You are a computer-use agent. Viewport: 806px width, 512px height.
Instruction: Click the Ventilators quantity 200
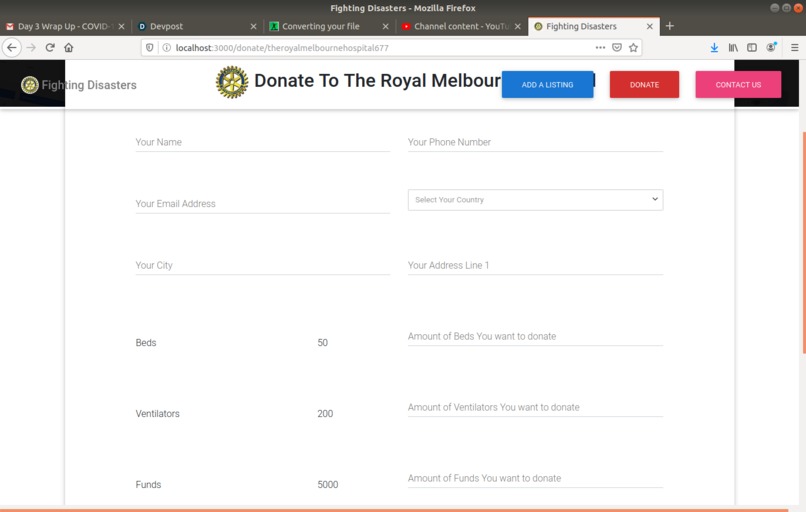pos(325,413)
